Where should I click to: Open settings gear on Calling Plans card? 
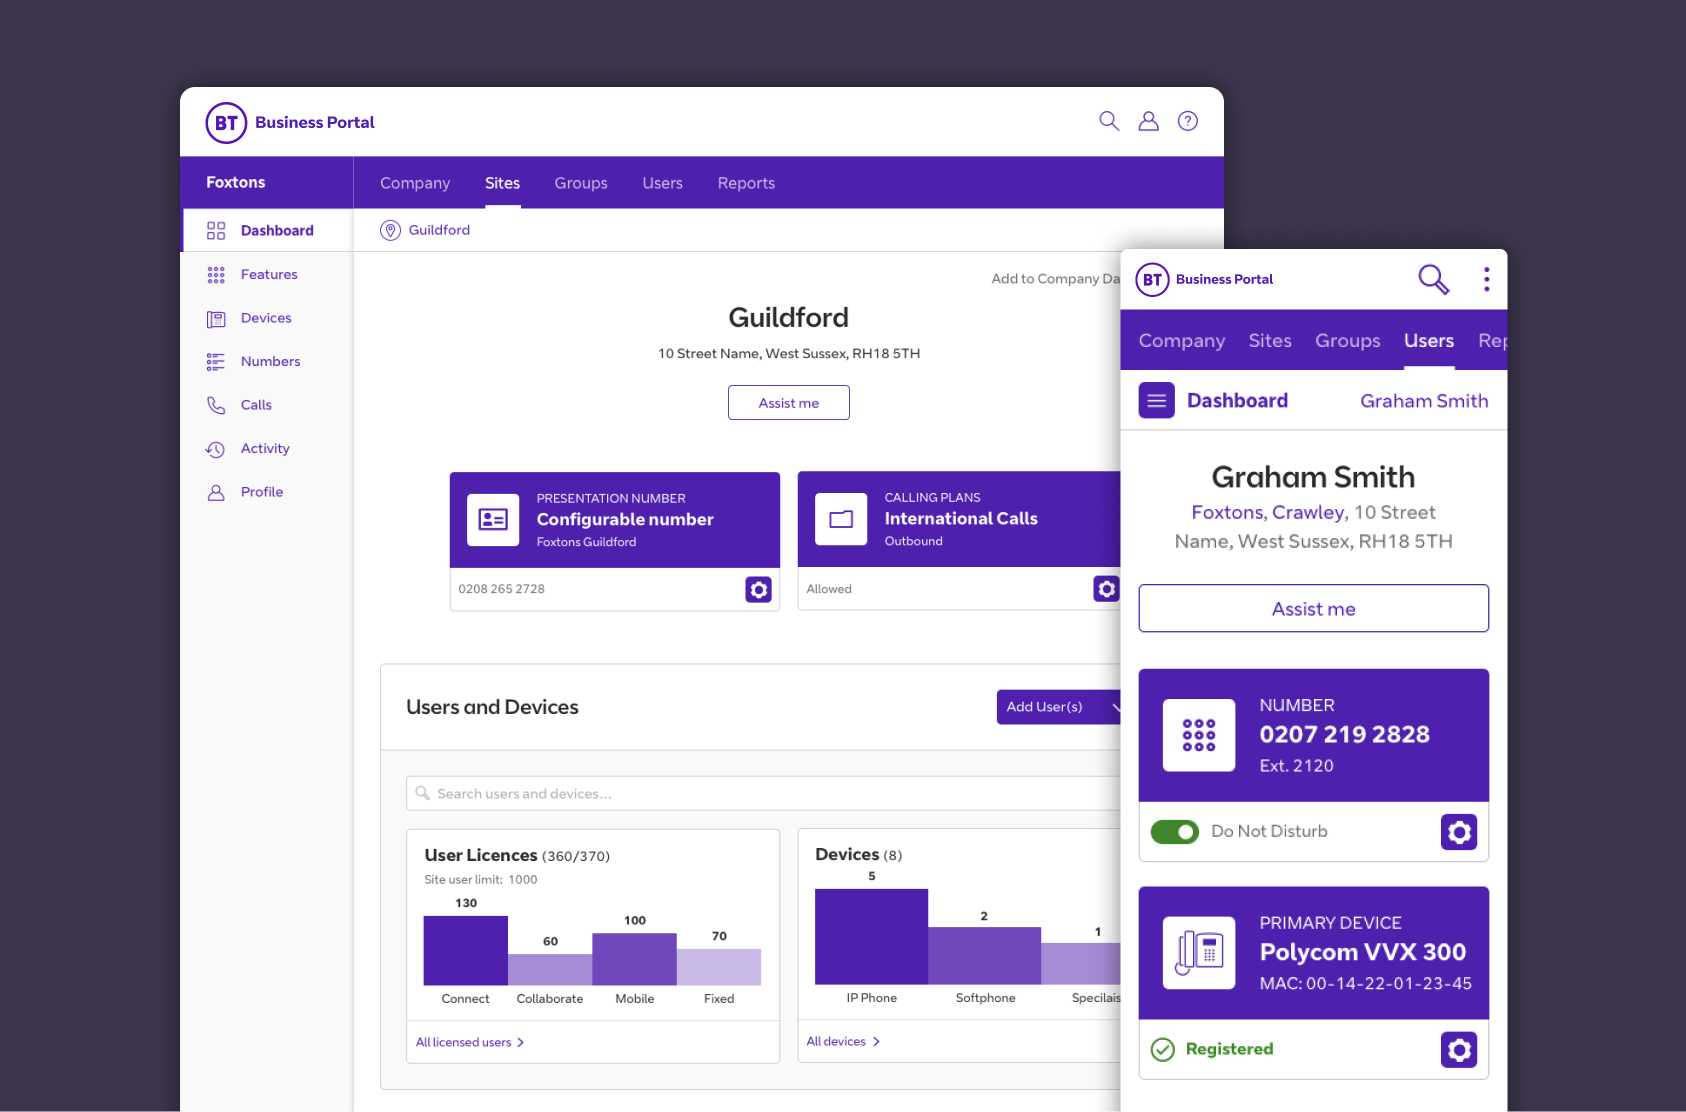[1105, 589]
